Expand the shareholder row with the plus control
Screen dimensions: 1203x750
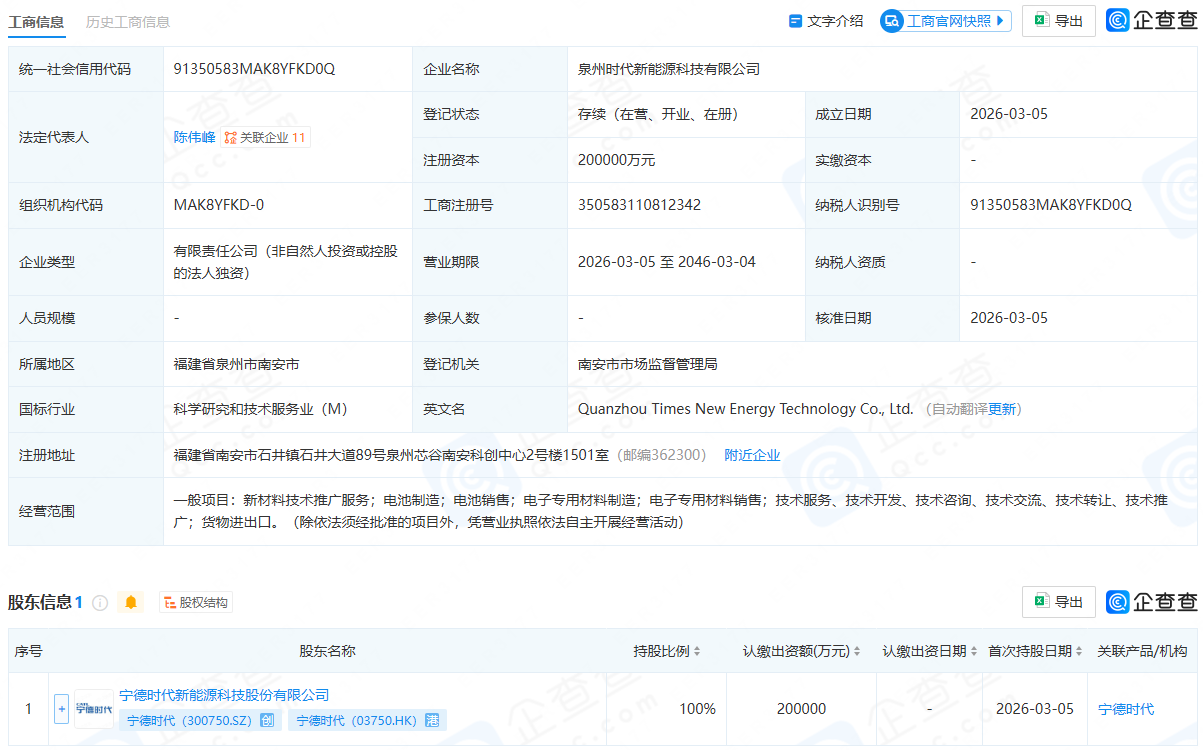pyautogui.click(x=60, y=708)
